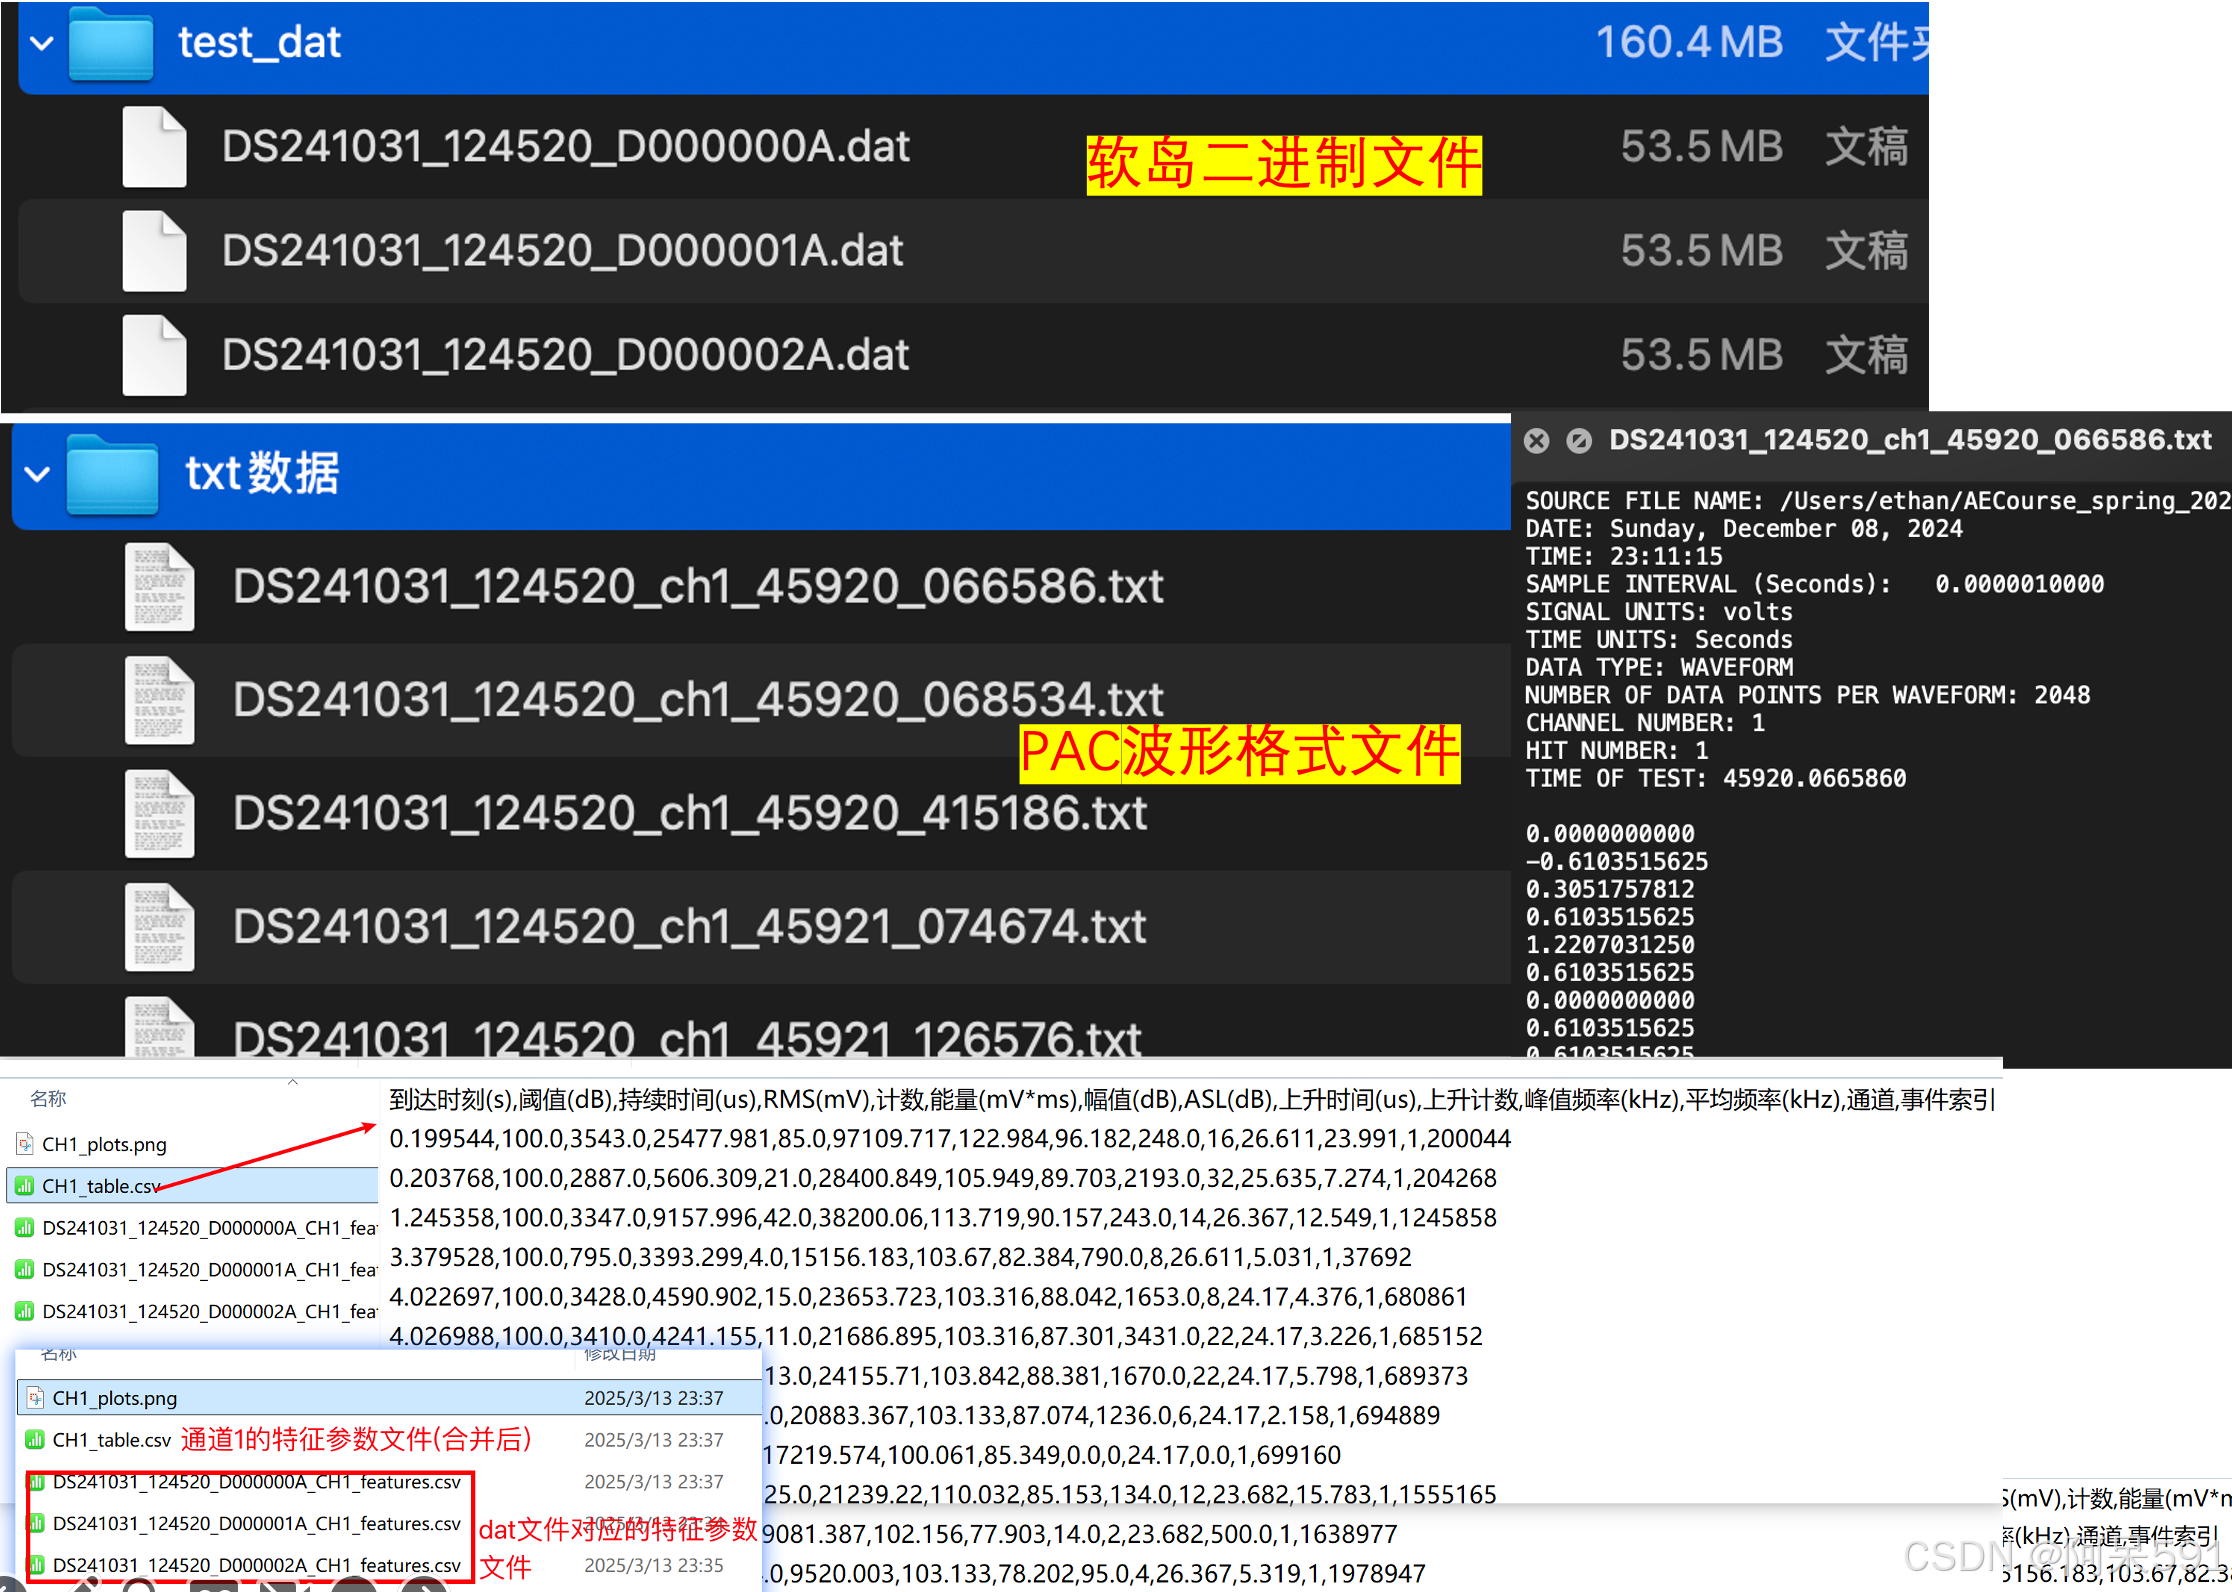Click 名称 column header to sort
The image size is (2232, 1592).
coord(48,1099)
